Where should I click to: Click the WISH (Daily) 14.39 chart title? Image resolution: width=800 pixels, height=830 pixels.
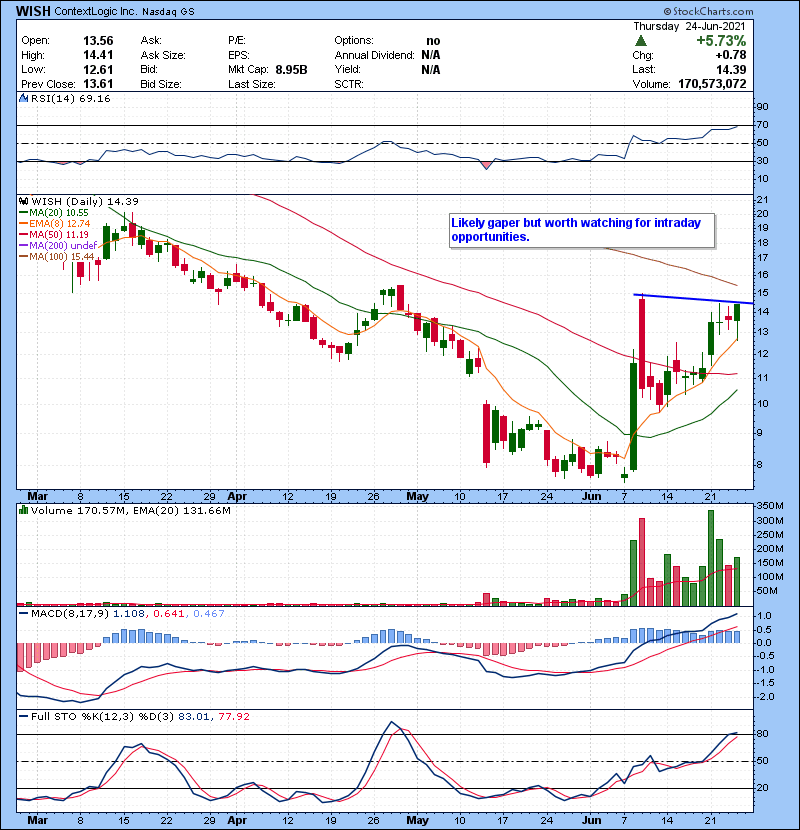[x=85, y=202]
